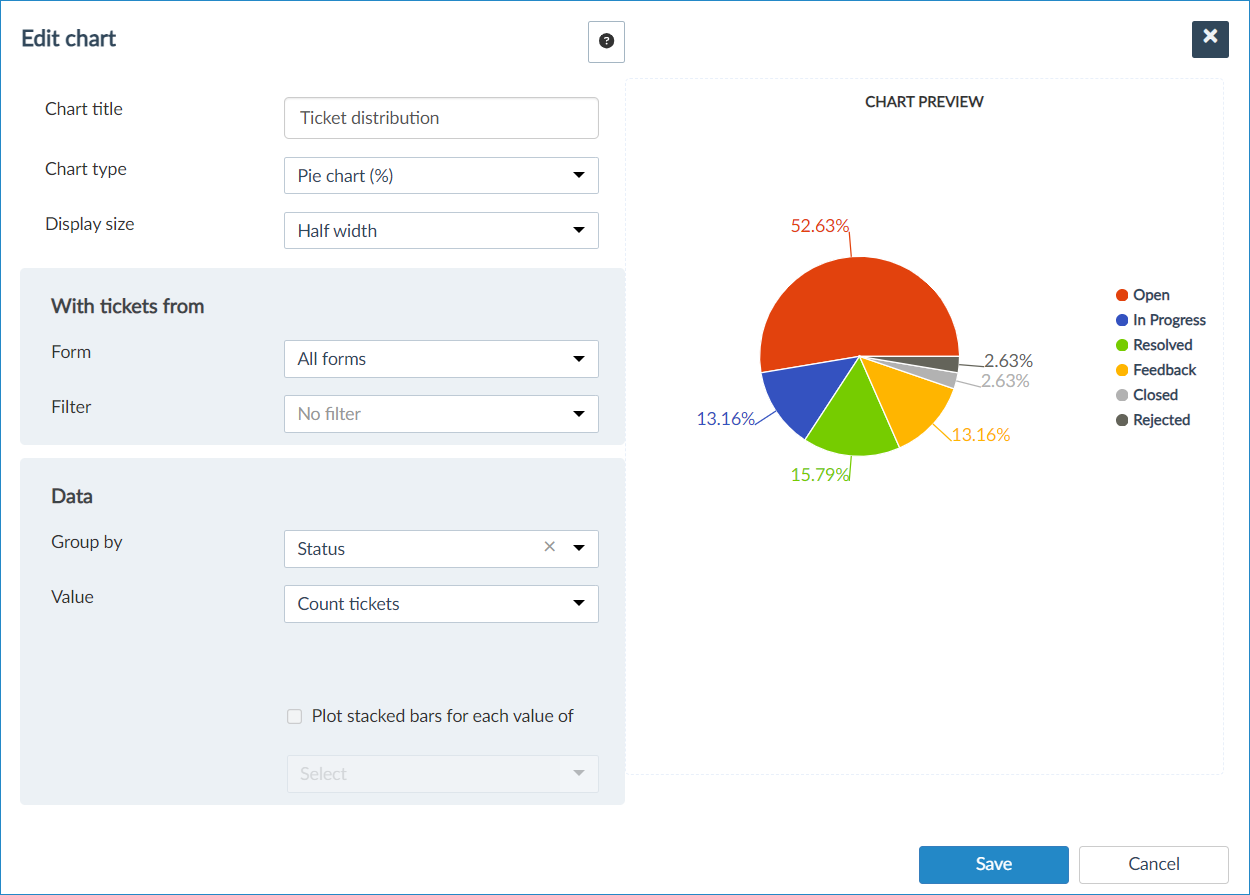Expand the Display size dropdown

coord(441,231)
